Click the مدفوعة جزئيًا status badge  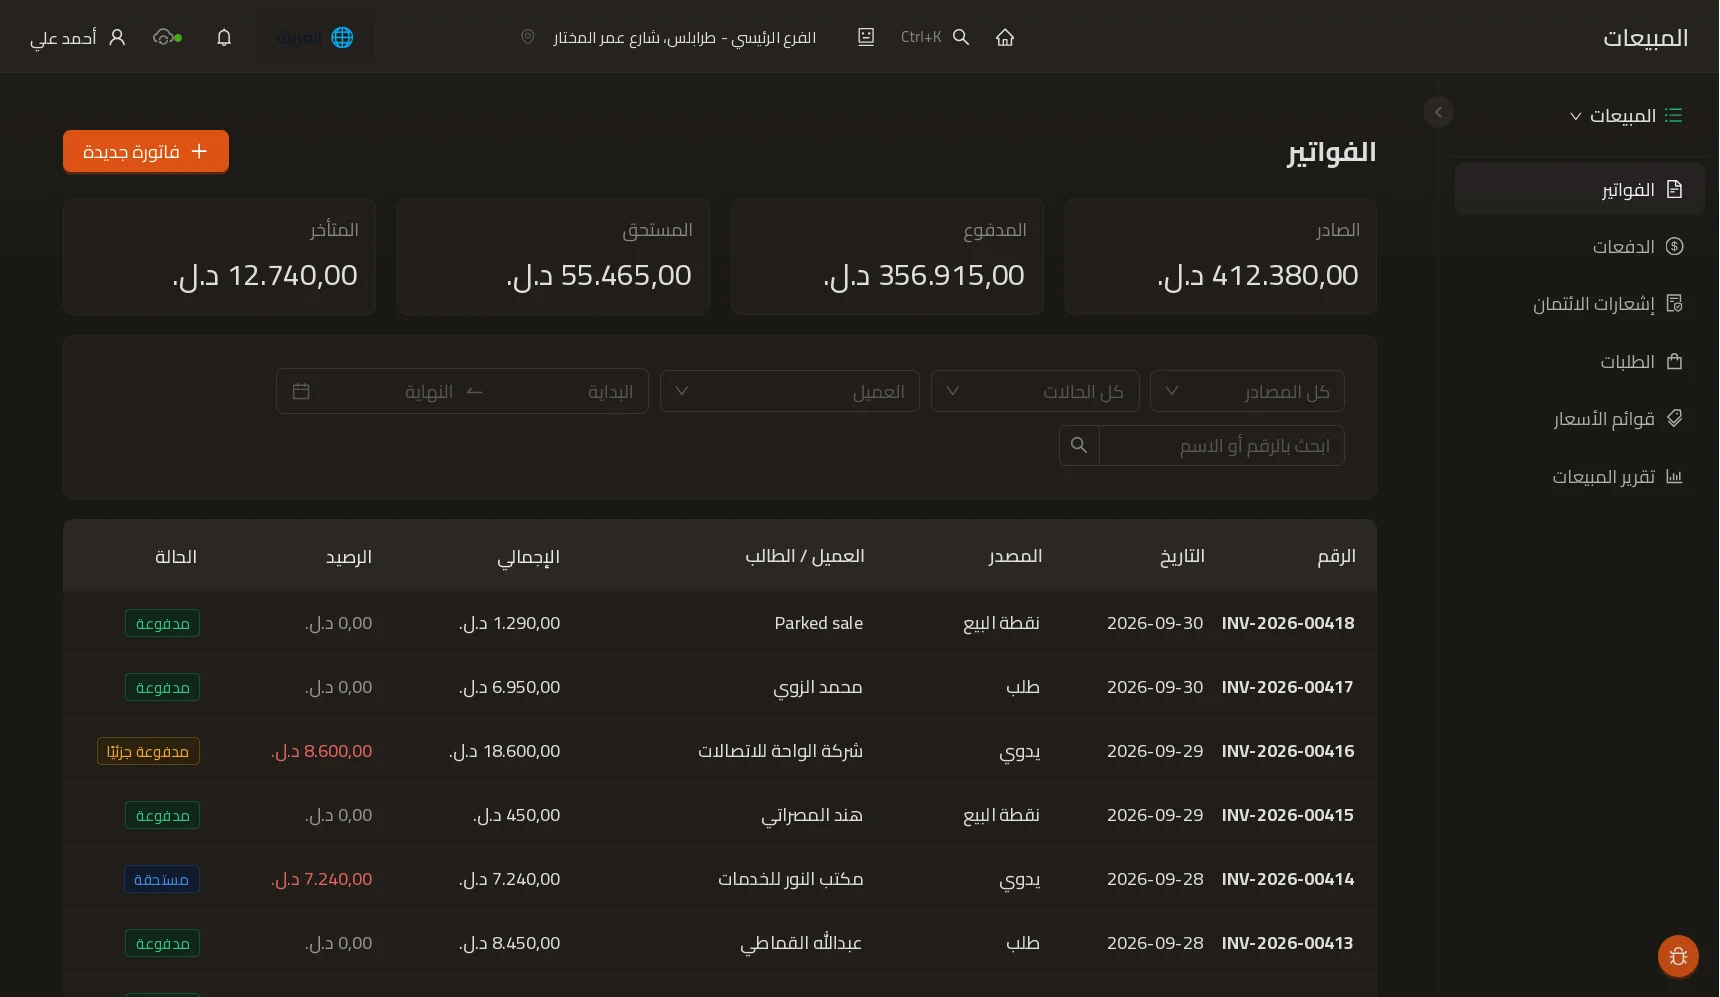pyautogui.click(x=148, y=751)
